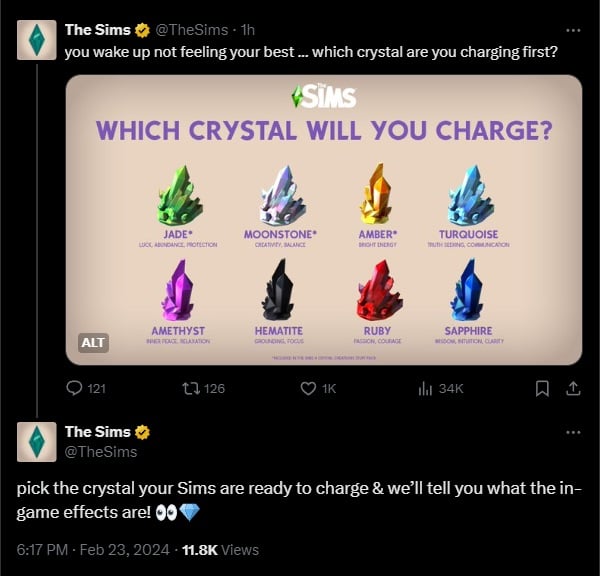The width and height of the screenshot is (600, 576).
Task: Open the top tweet's three-dot more menu
Action: tap(573, 30)
